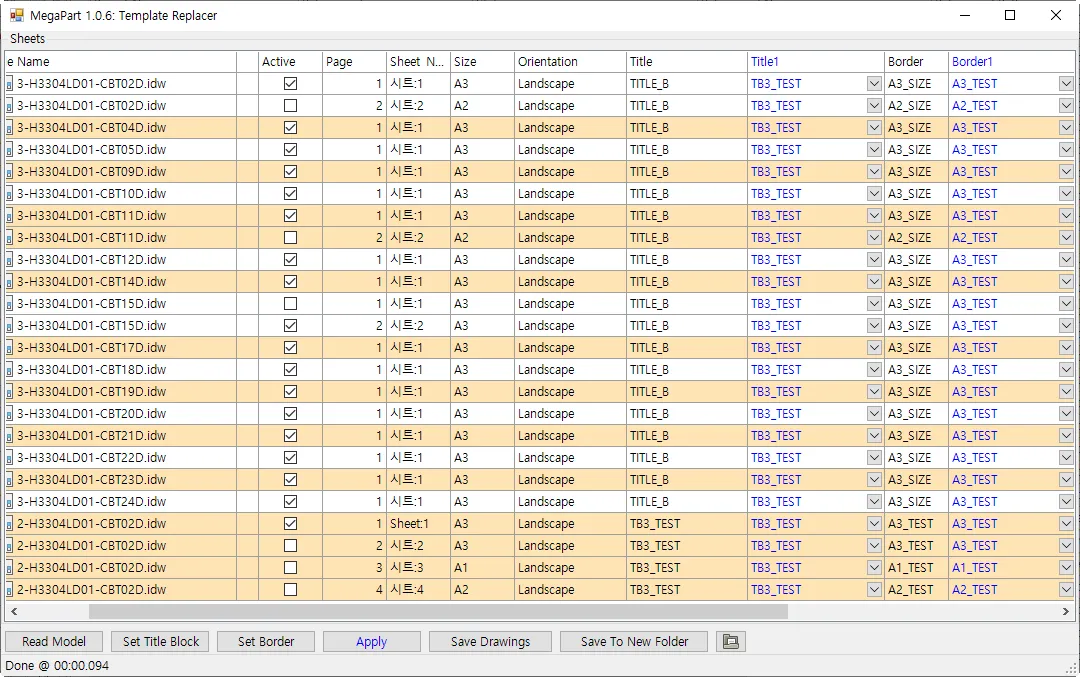Viewport: 1080px width, 677px height.
Task: Click file icon of 3-H3304LD01-CBT10D.idw
Action: (10, 194)
